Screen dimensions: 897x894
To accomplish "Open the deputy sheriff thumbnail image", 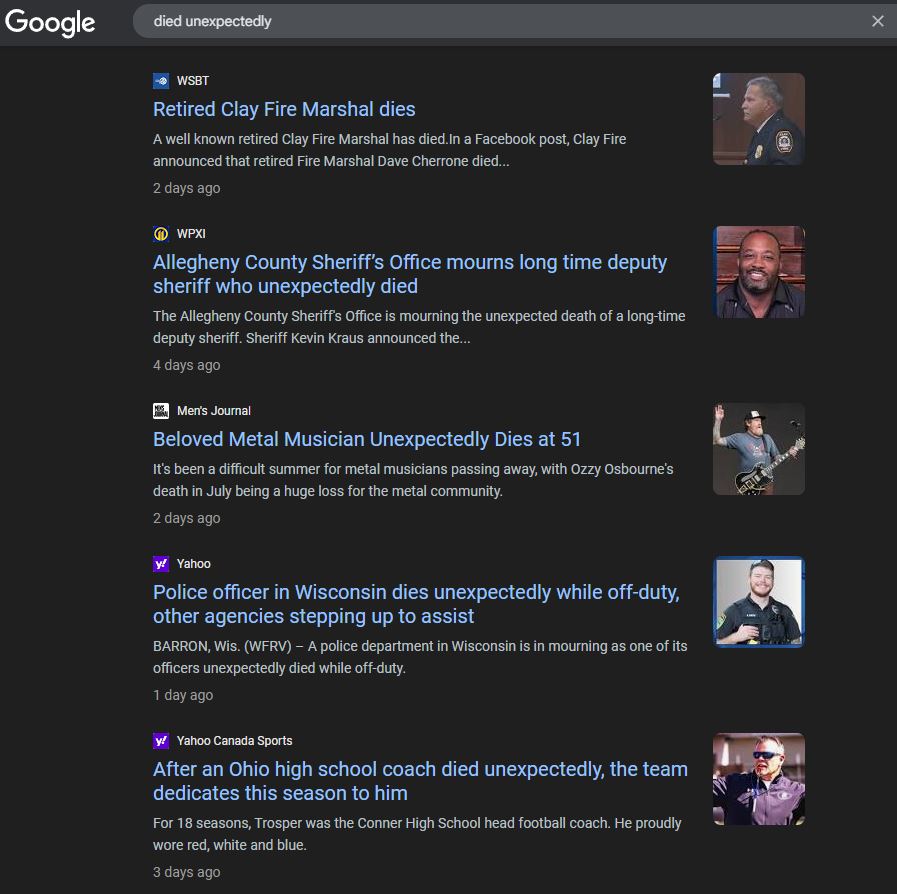I will [759, 272].
